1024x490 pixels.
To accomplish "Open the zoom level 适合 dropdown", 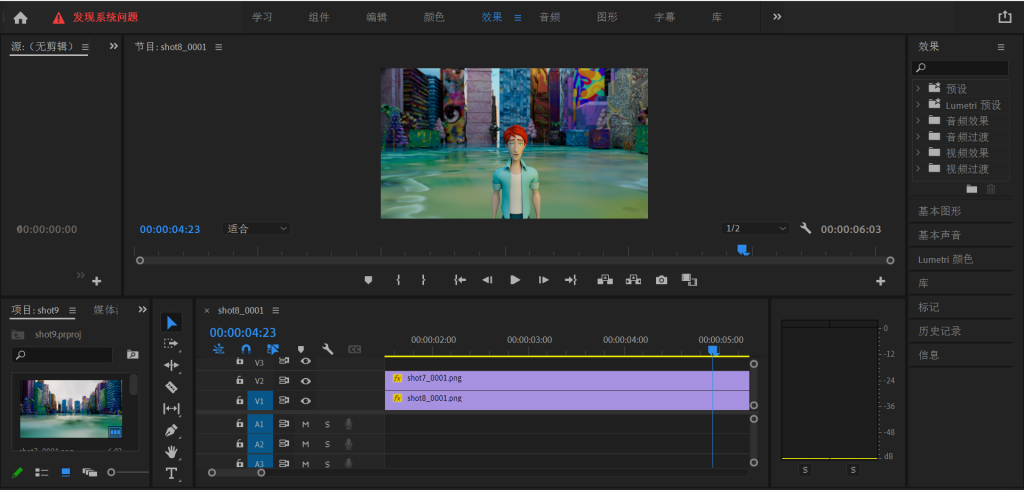I will click(x=257, y=229).
